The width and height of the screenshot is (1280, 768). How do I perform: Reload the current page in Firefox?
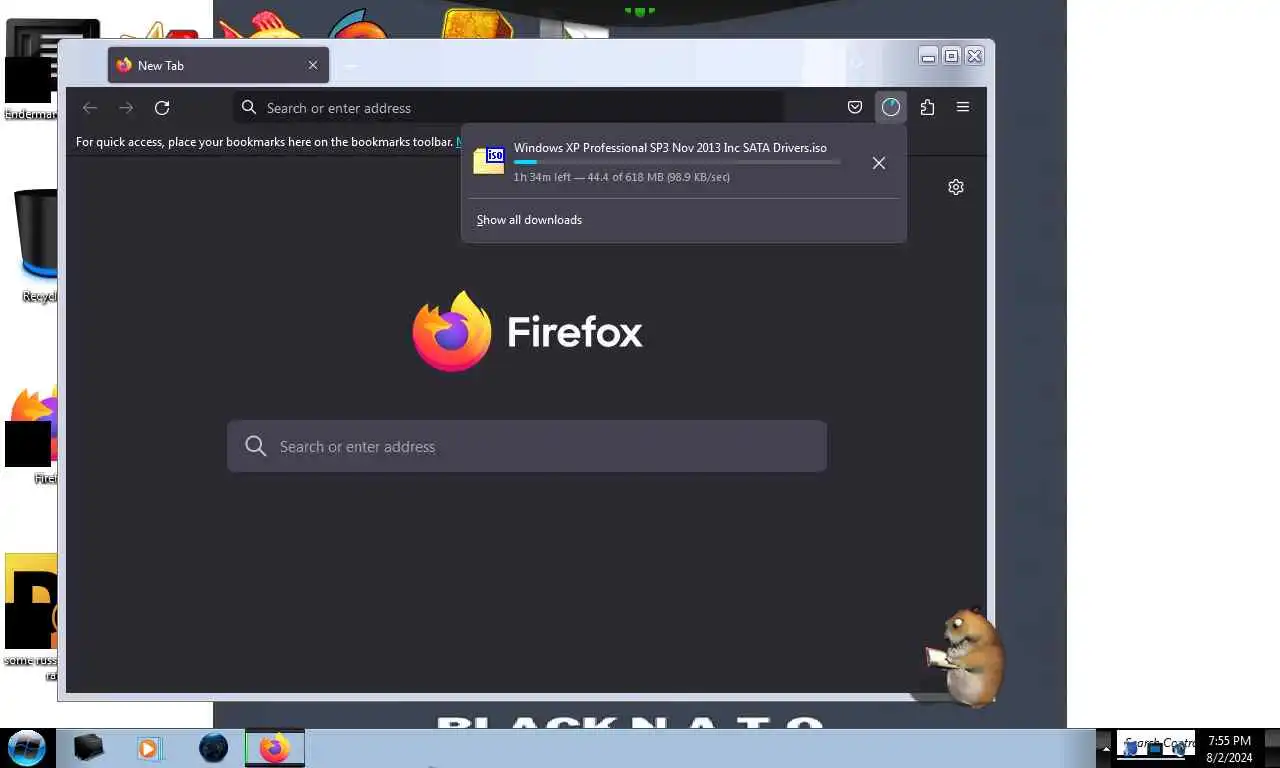pyautogui.click(x=162, y=108)
